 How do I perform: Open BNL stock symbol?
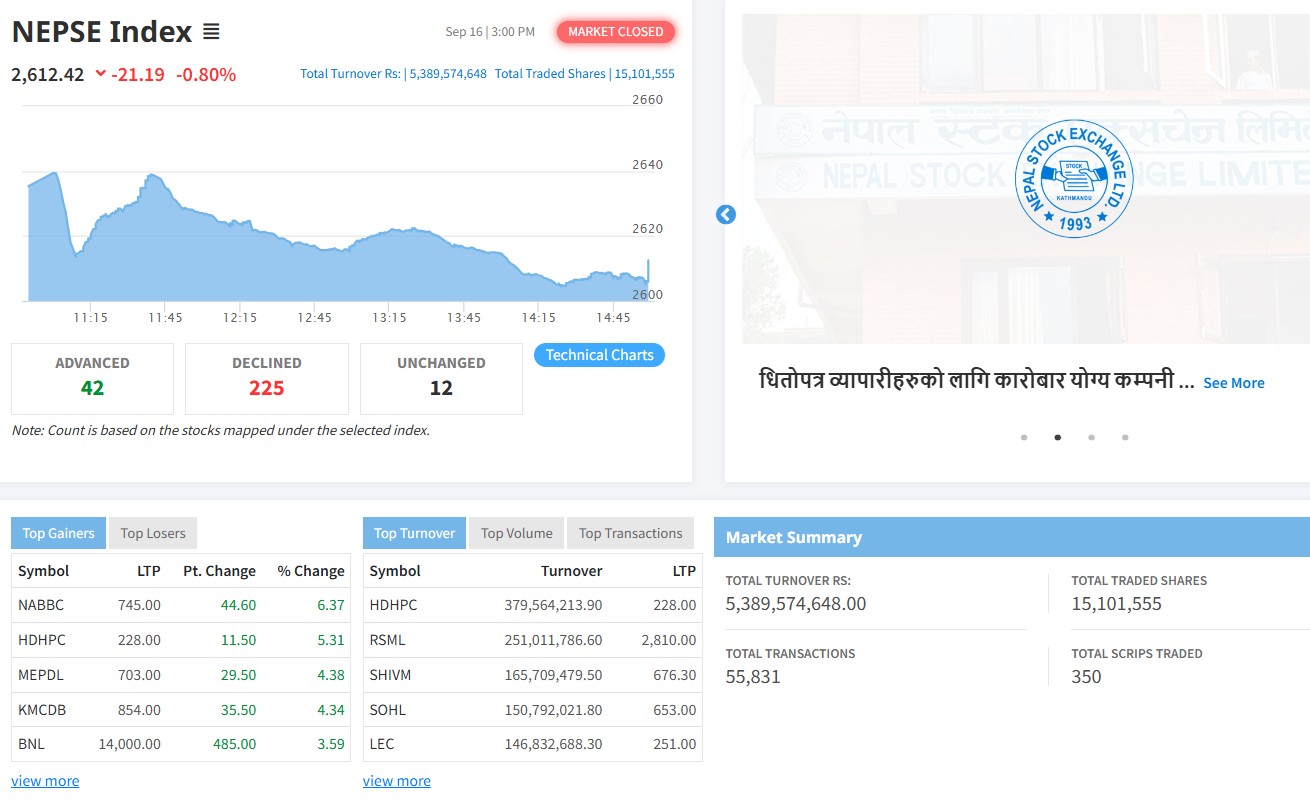tap(31, 744)
